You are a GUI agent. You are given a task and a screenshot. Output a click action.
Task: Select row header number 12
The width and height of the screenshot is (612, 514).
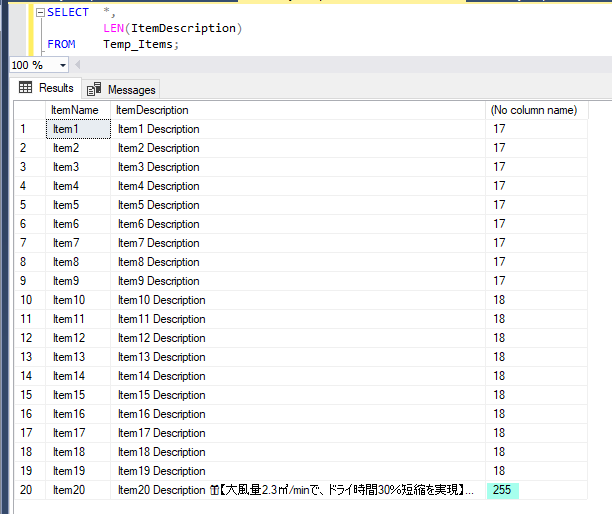(x=25, y=338)
